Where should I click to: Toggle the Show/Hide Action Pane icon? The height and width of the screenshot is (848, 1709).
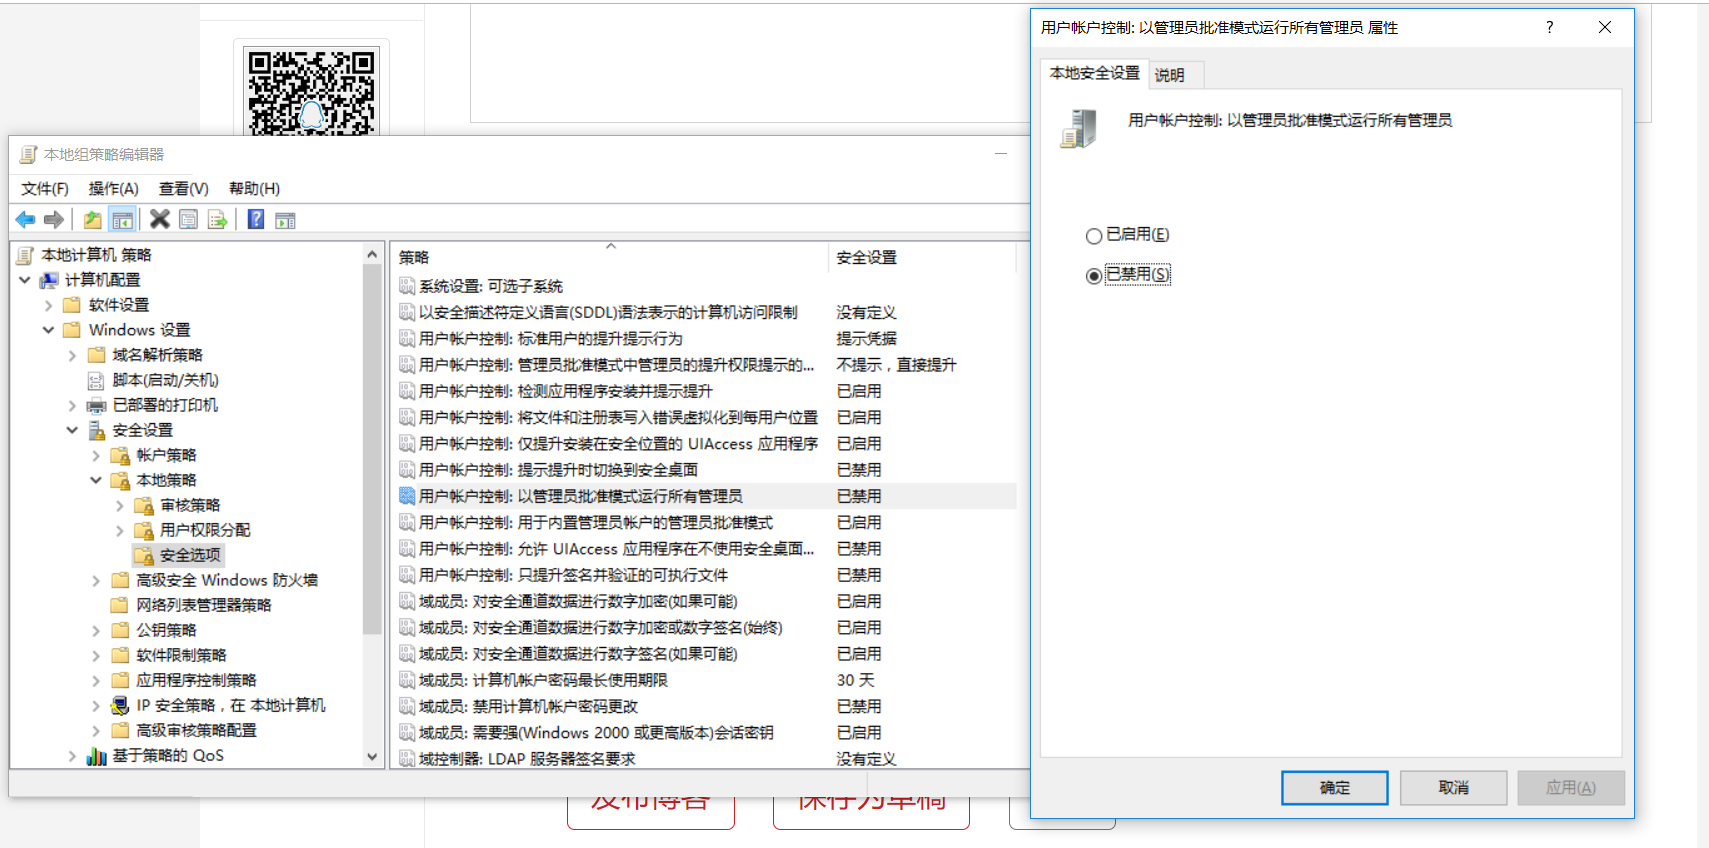tap(285, 220)
